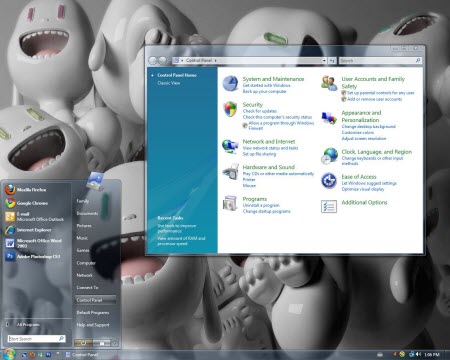This screenshot has height=360, width=450.
Task: Open Computer from Start menu
Action: click(x=86, y=263)
